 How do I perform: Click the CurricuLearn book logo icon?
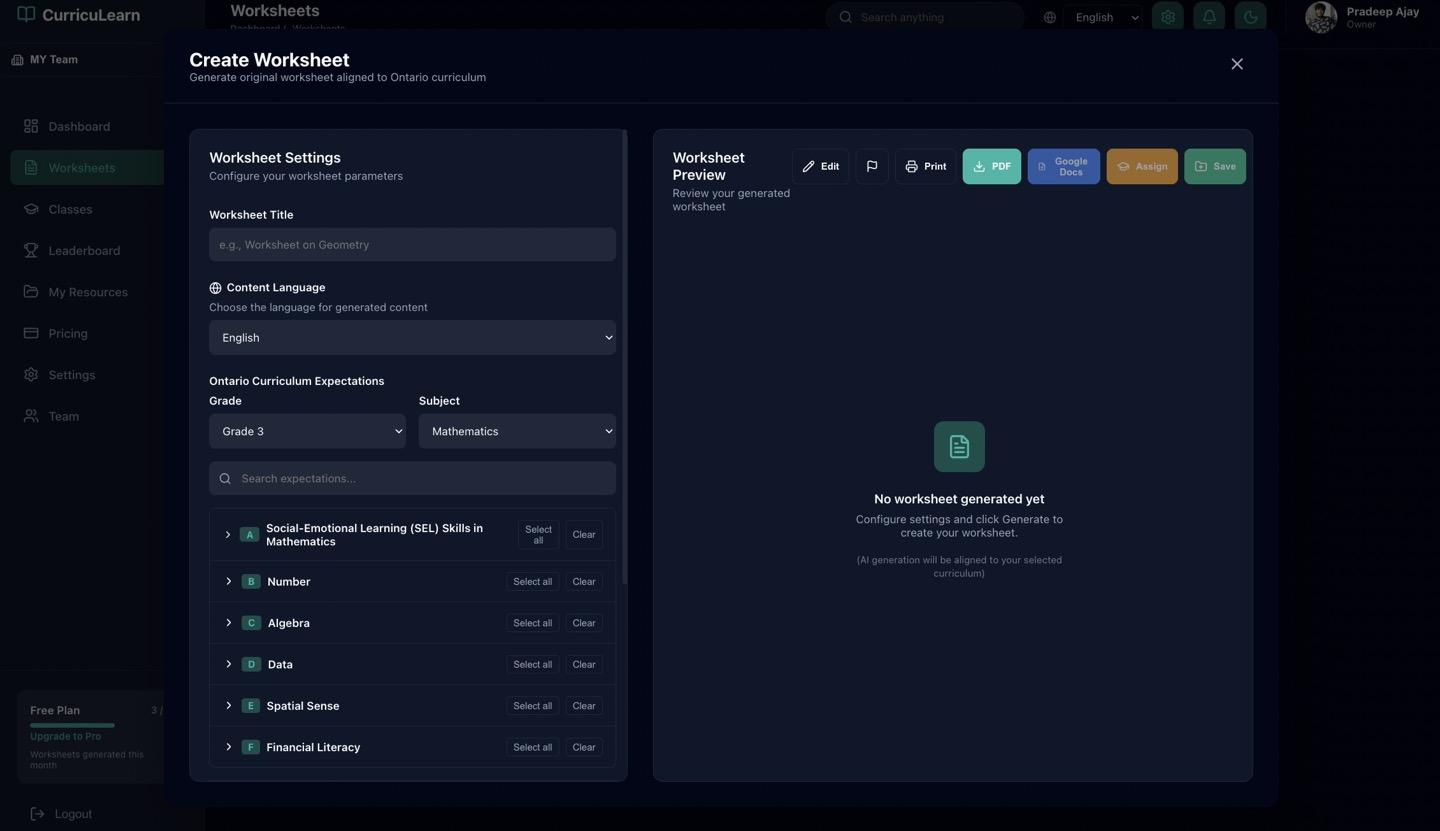tap(26, 15)
